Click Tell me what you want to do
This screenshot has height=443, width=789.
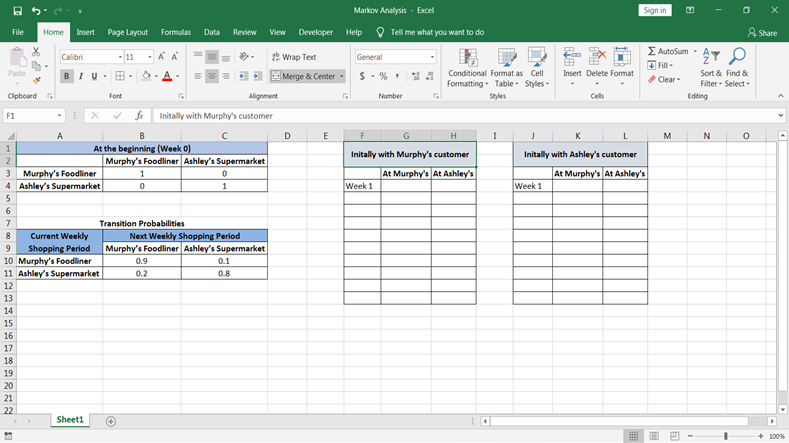[437, 32]
